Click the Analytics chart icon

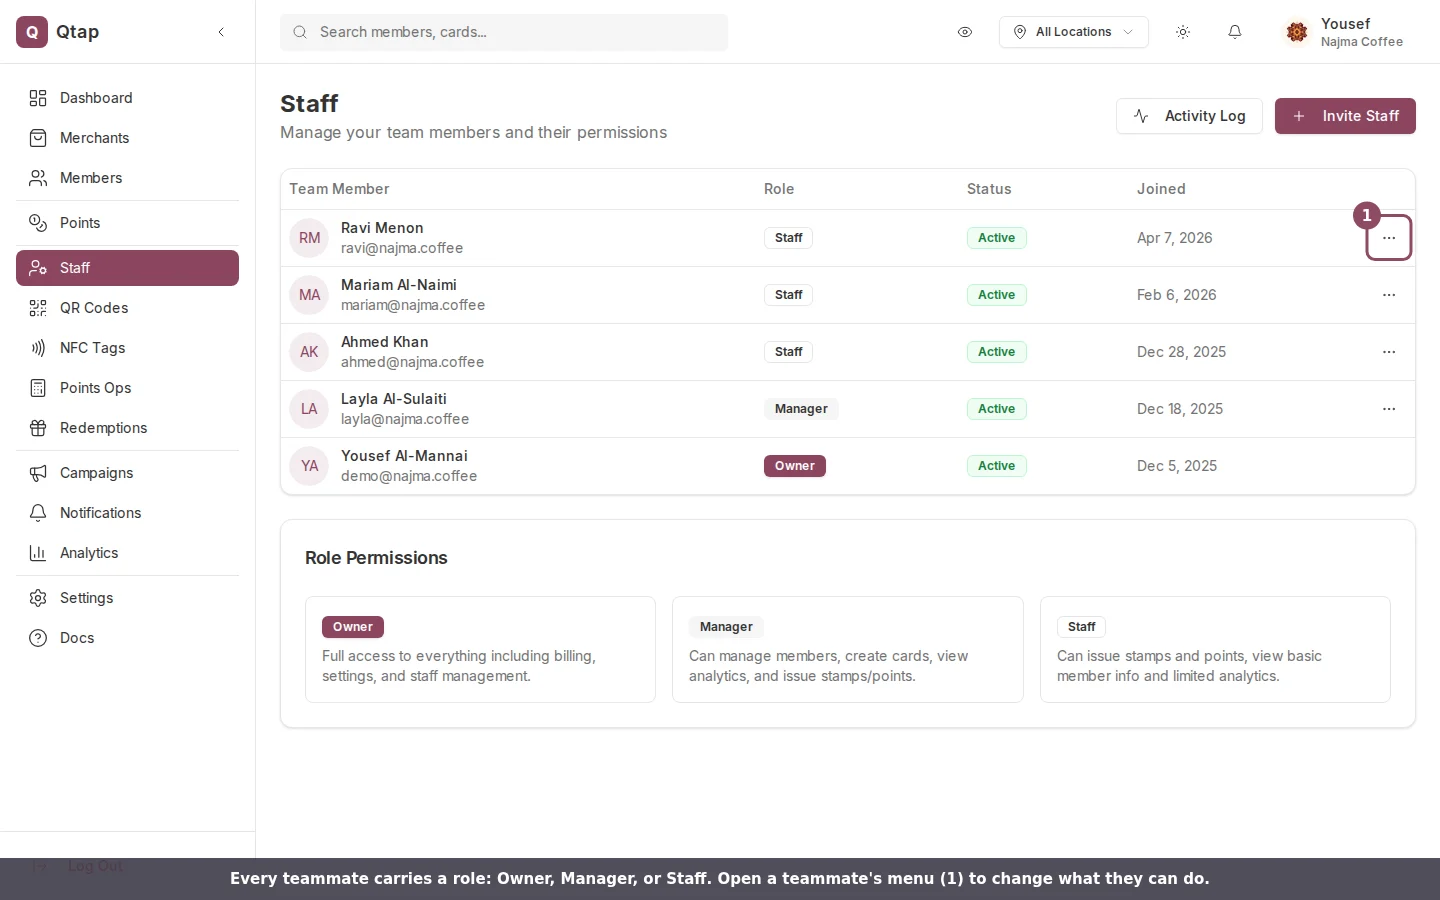pos(38,553)
